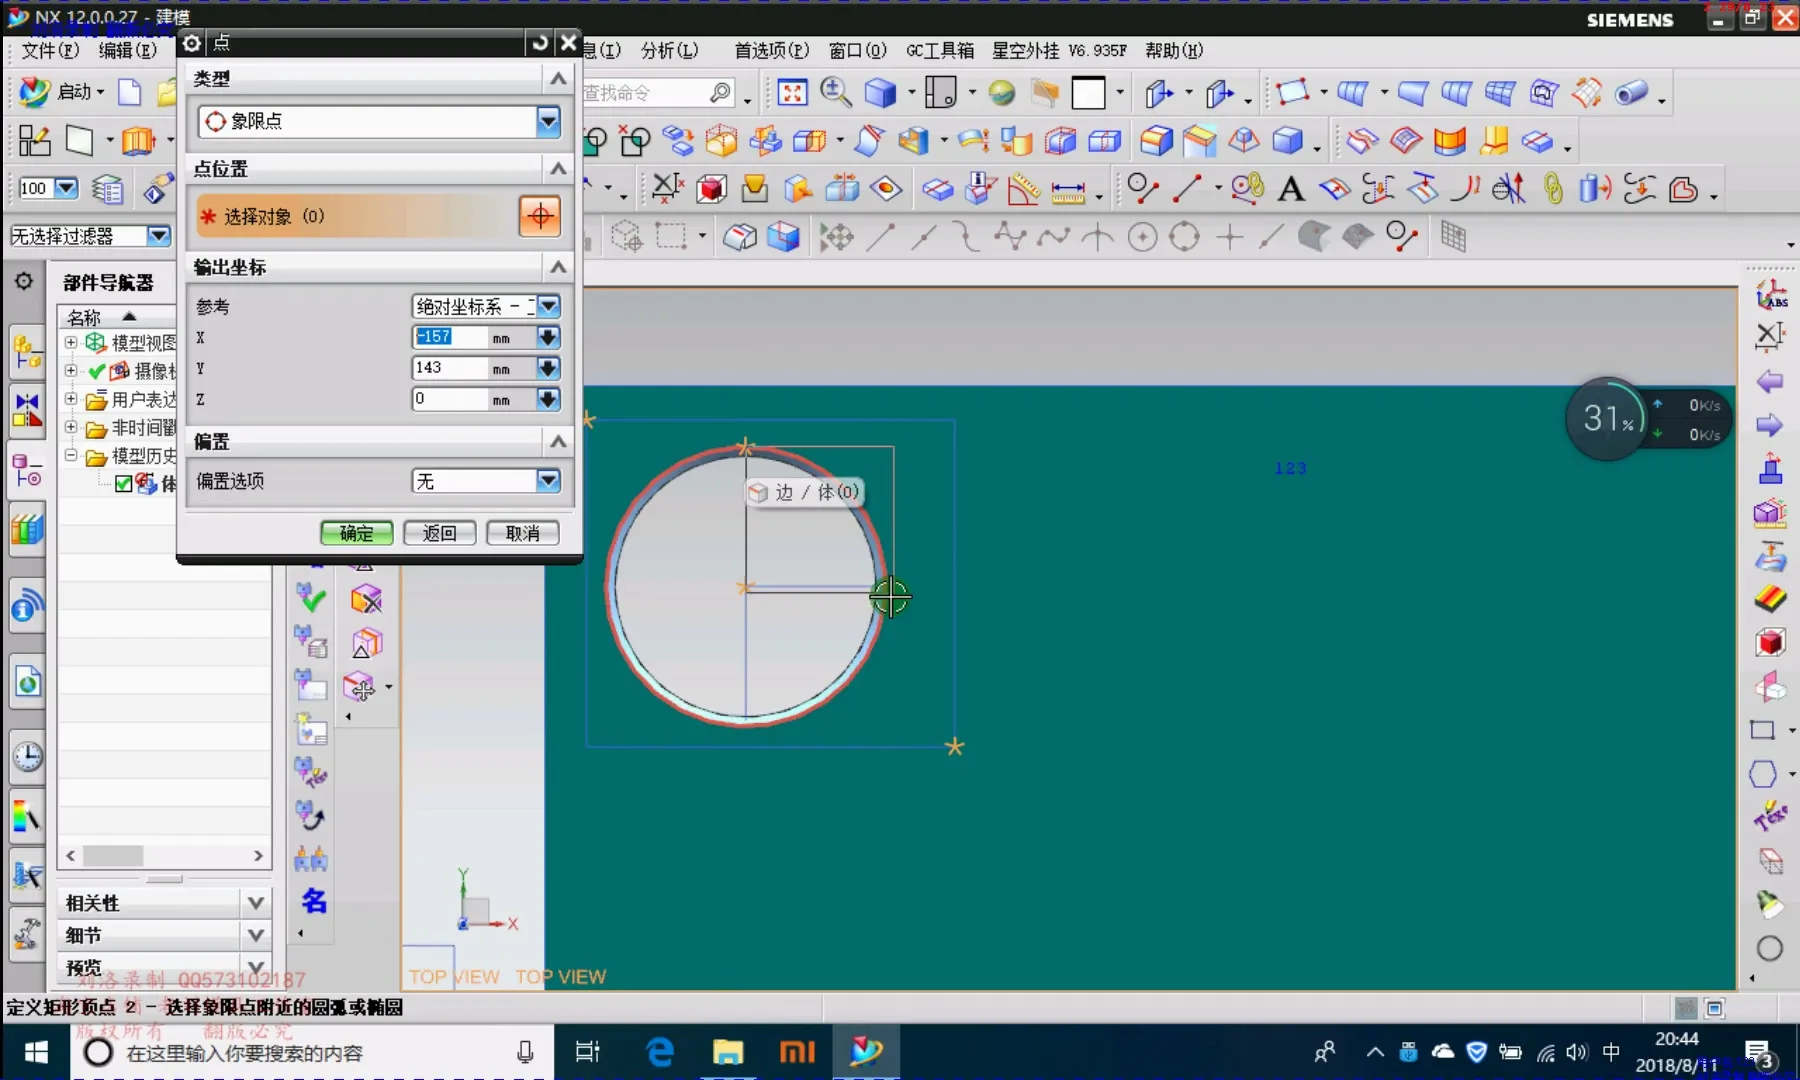The image size is (1800, 1080).
Task: Open the 首选项 menu
Action: tap(771, 50)
